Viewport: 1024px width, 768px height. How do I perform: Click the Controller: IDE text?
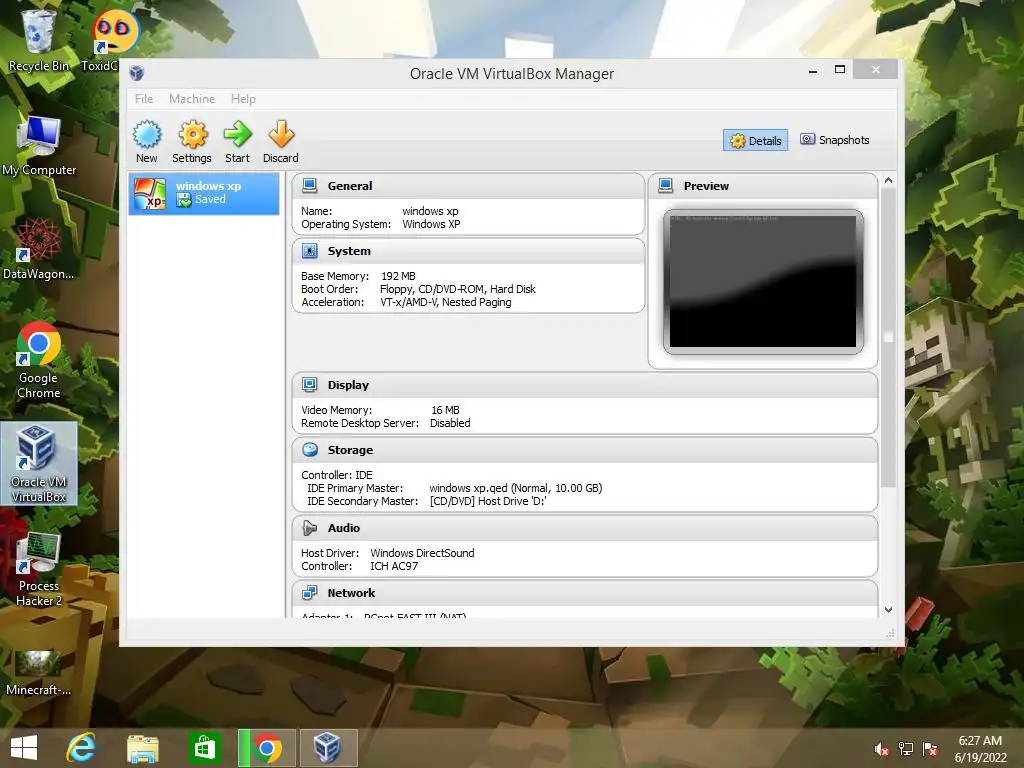[x=337, y=475]
